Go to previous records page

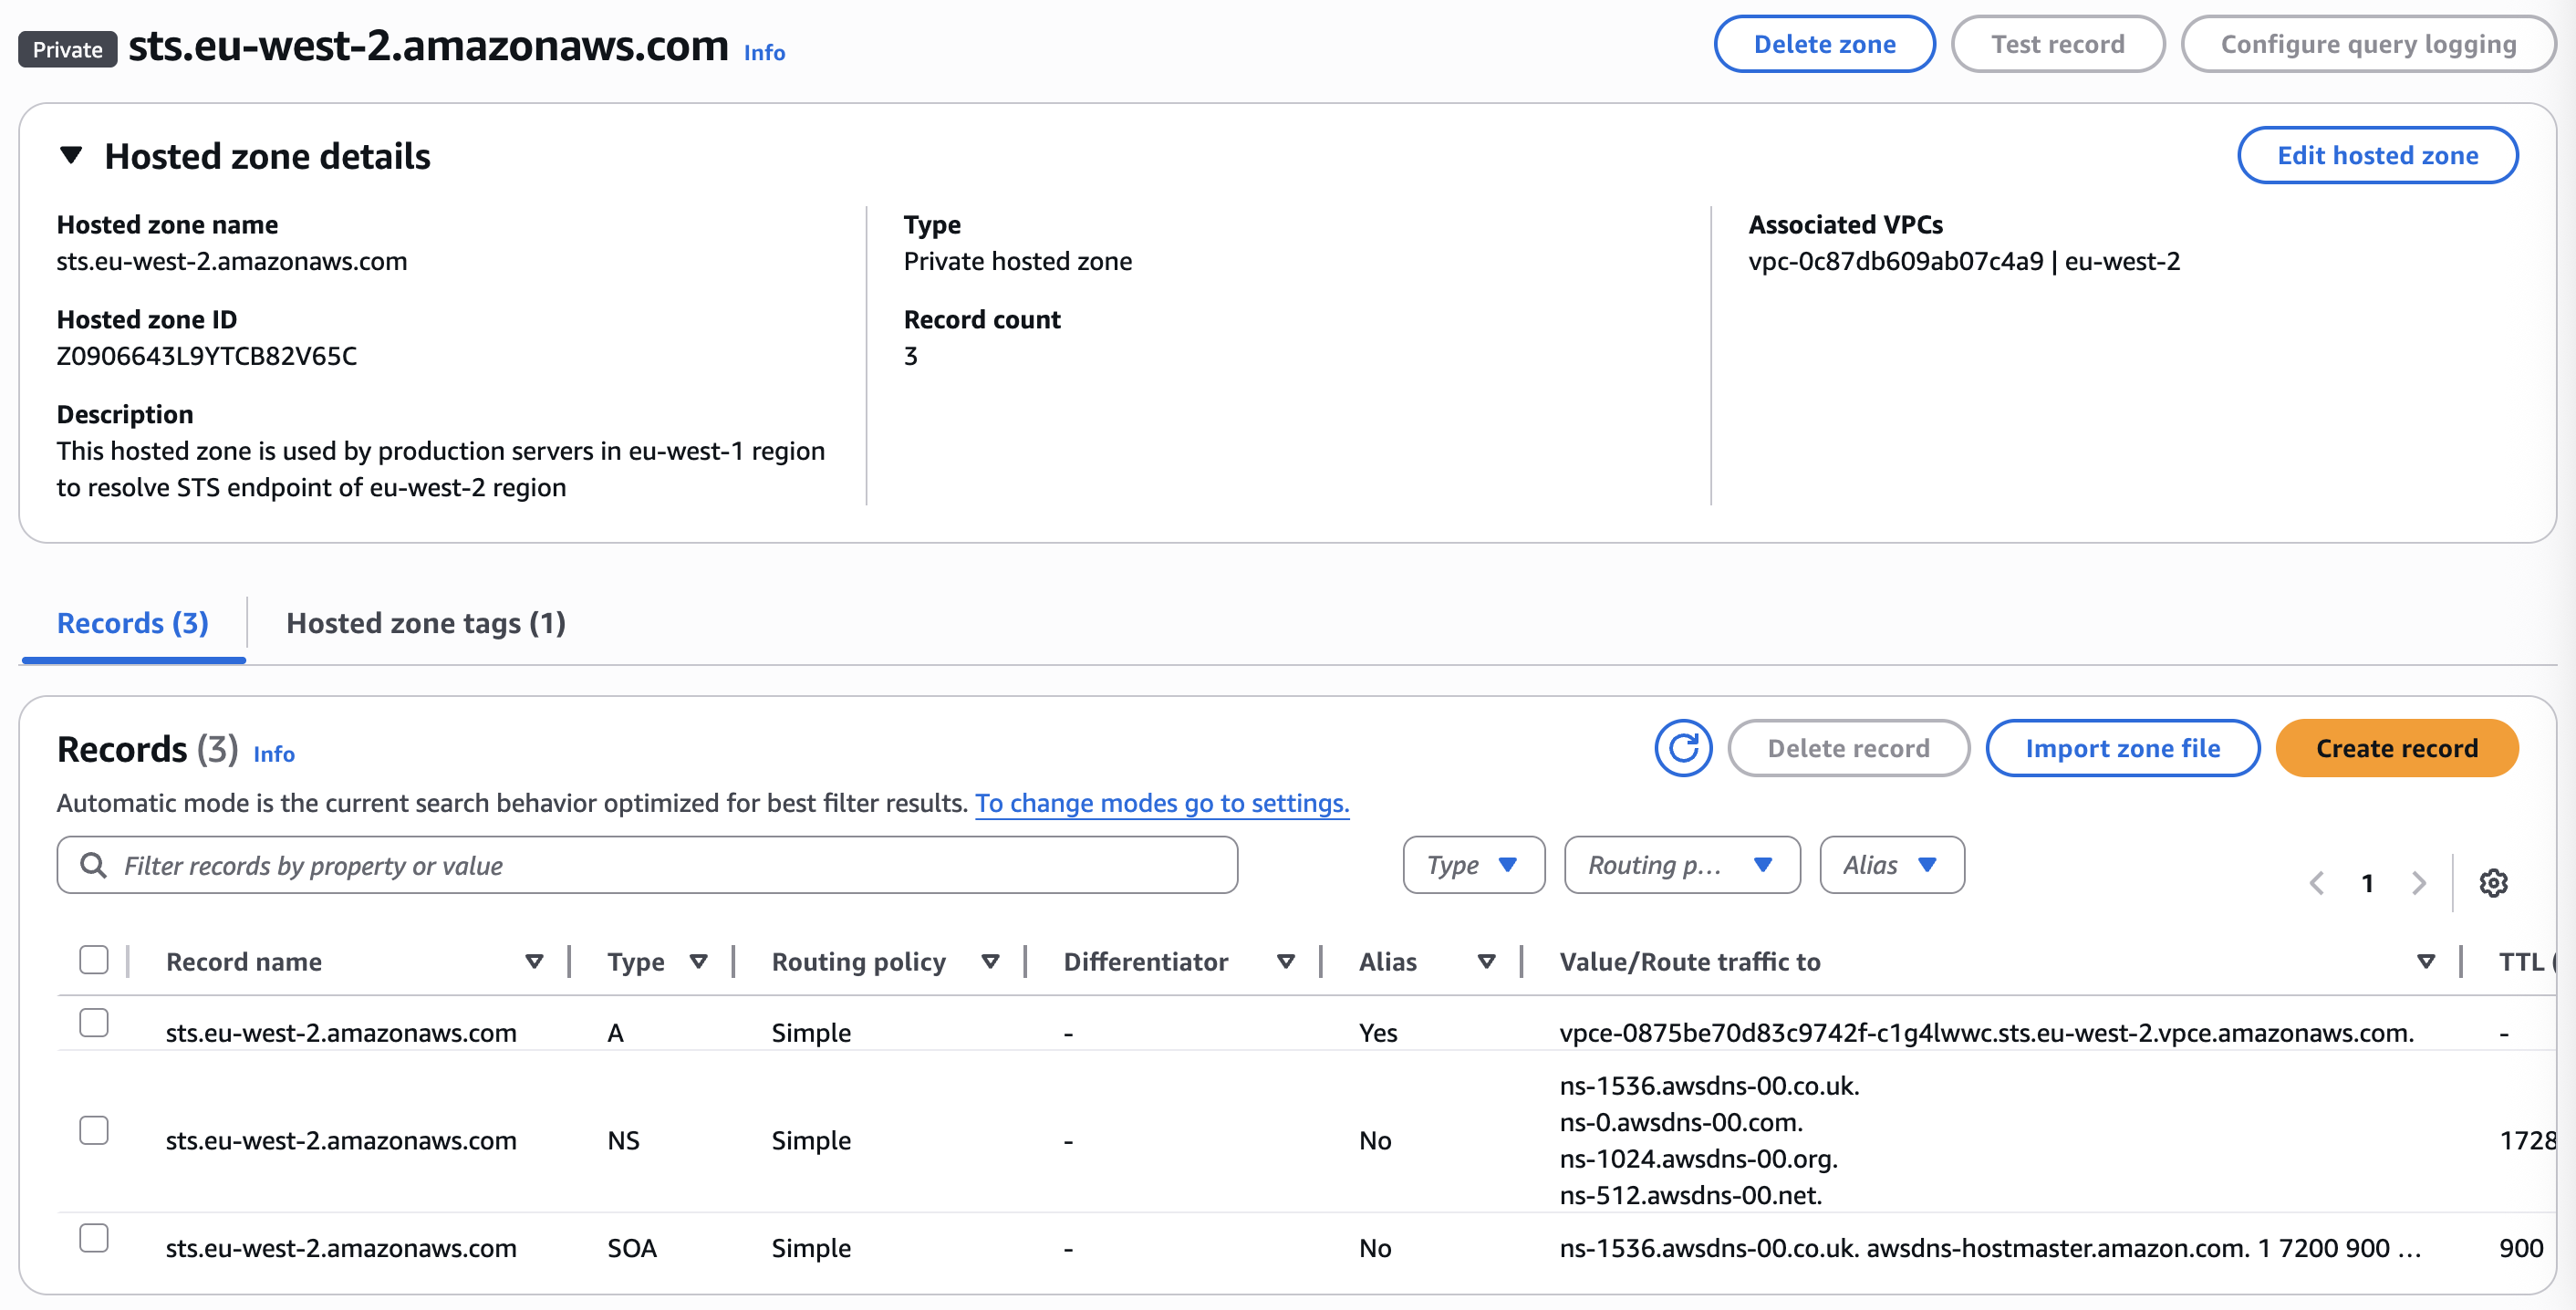pos(2316,883)
